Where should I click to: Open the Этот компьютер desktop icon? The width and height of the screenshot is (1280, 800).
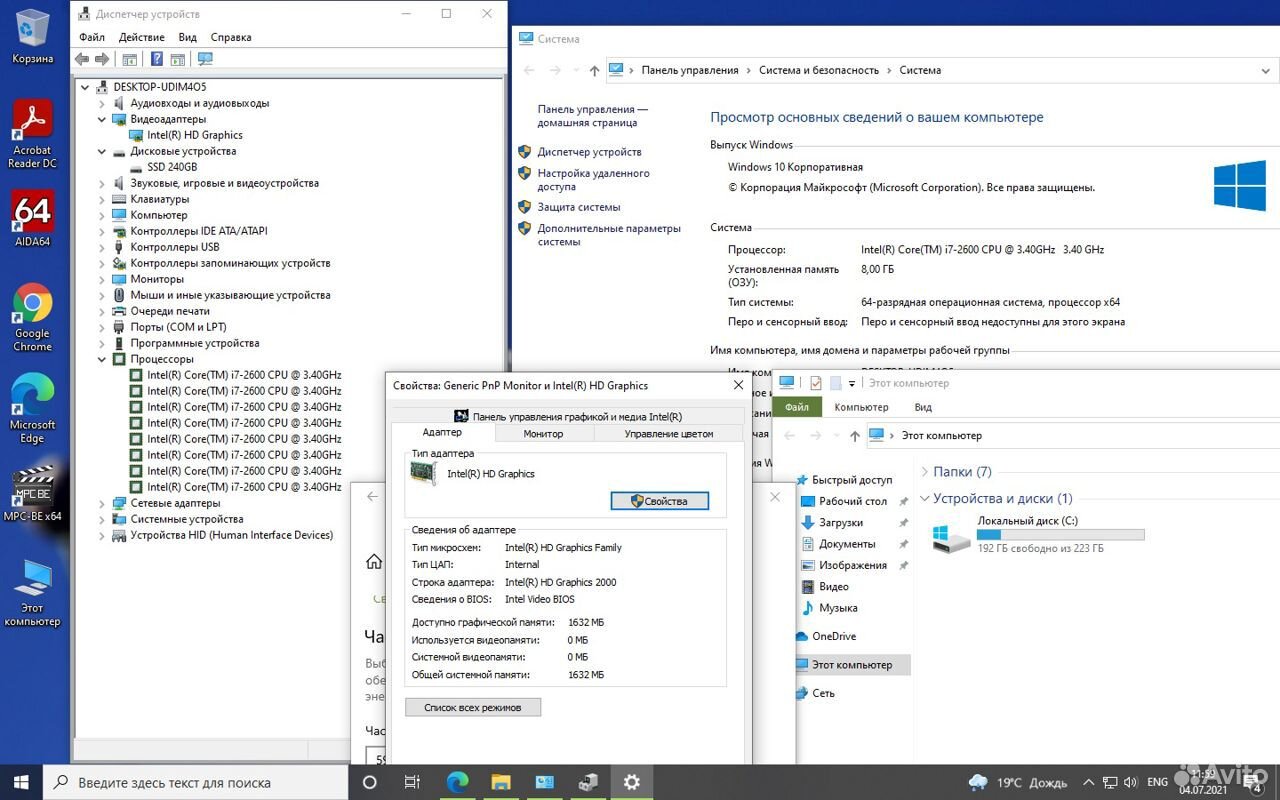(32, 592)
